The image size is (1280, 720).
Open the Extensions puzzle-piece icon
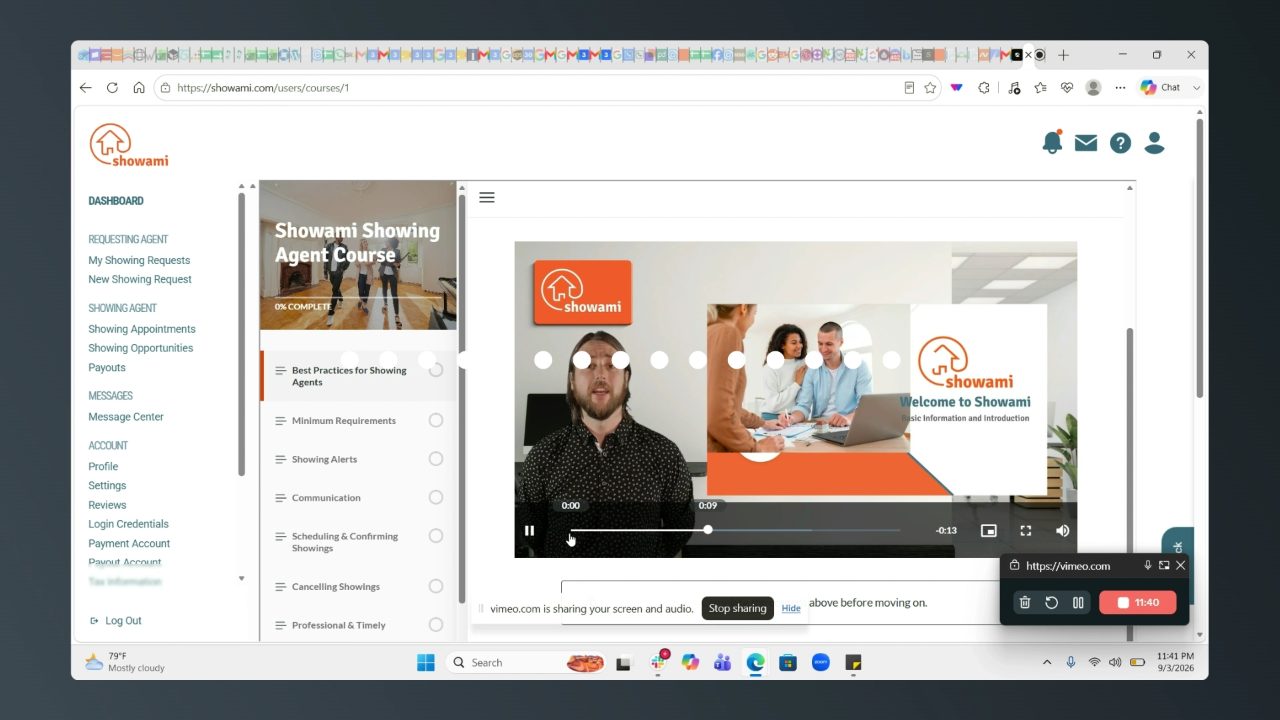(x=984, y=88)
